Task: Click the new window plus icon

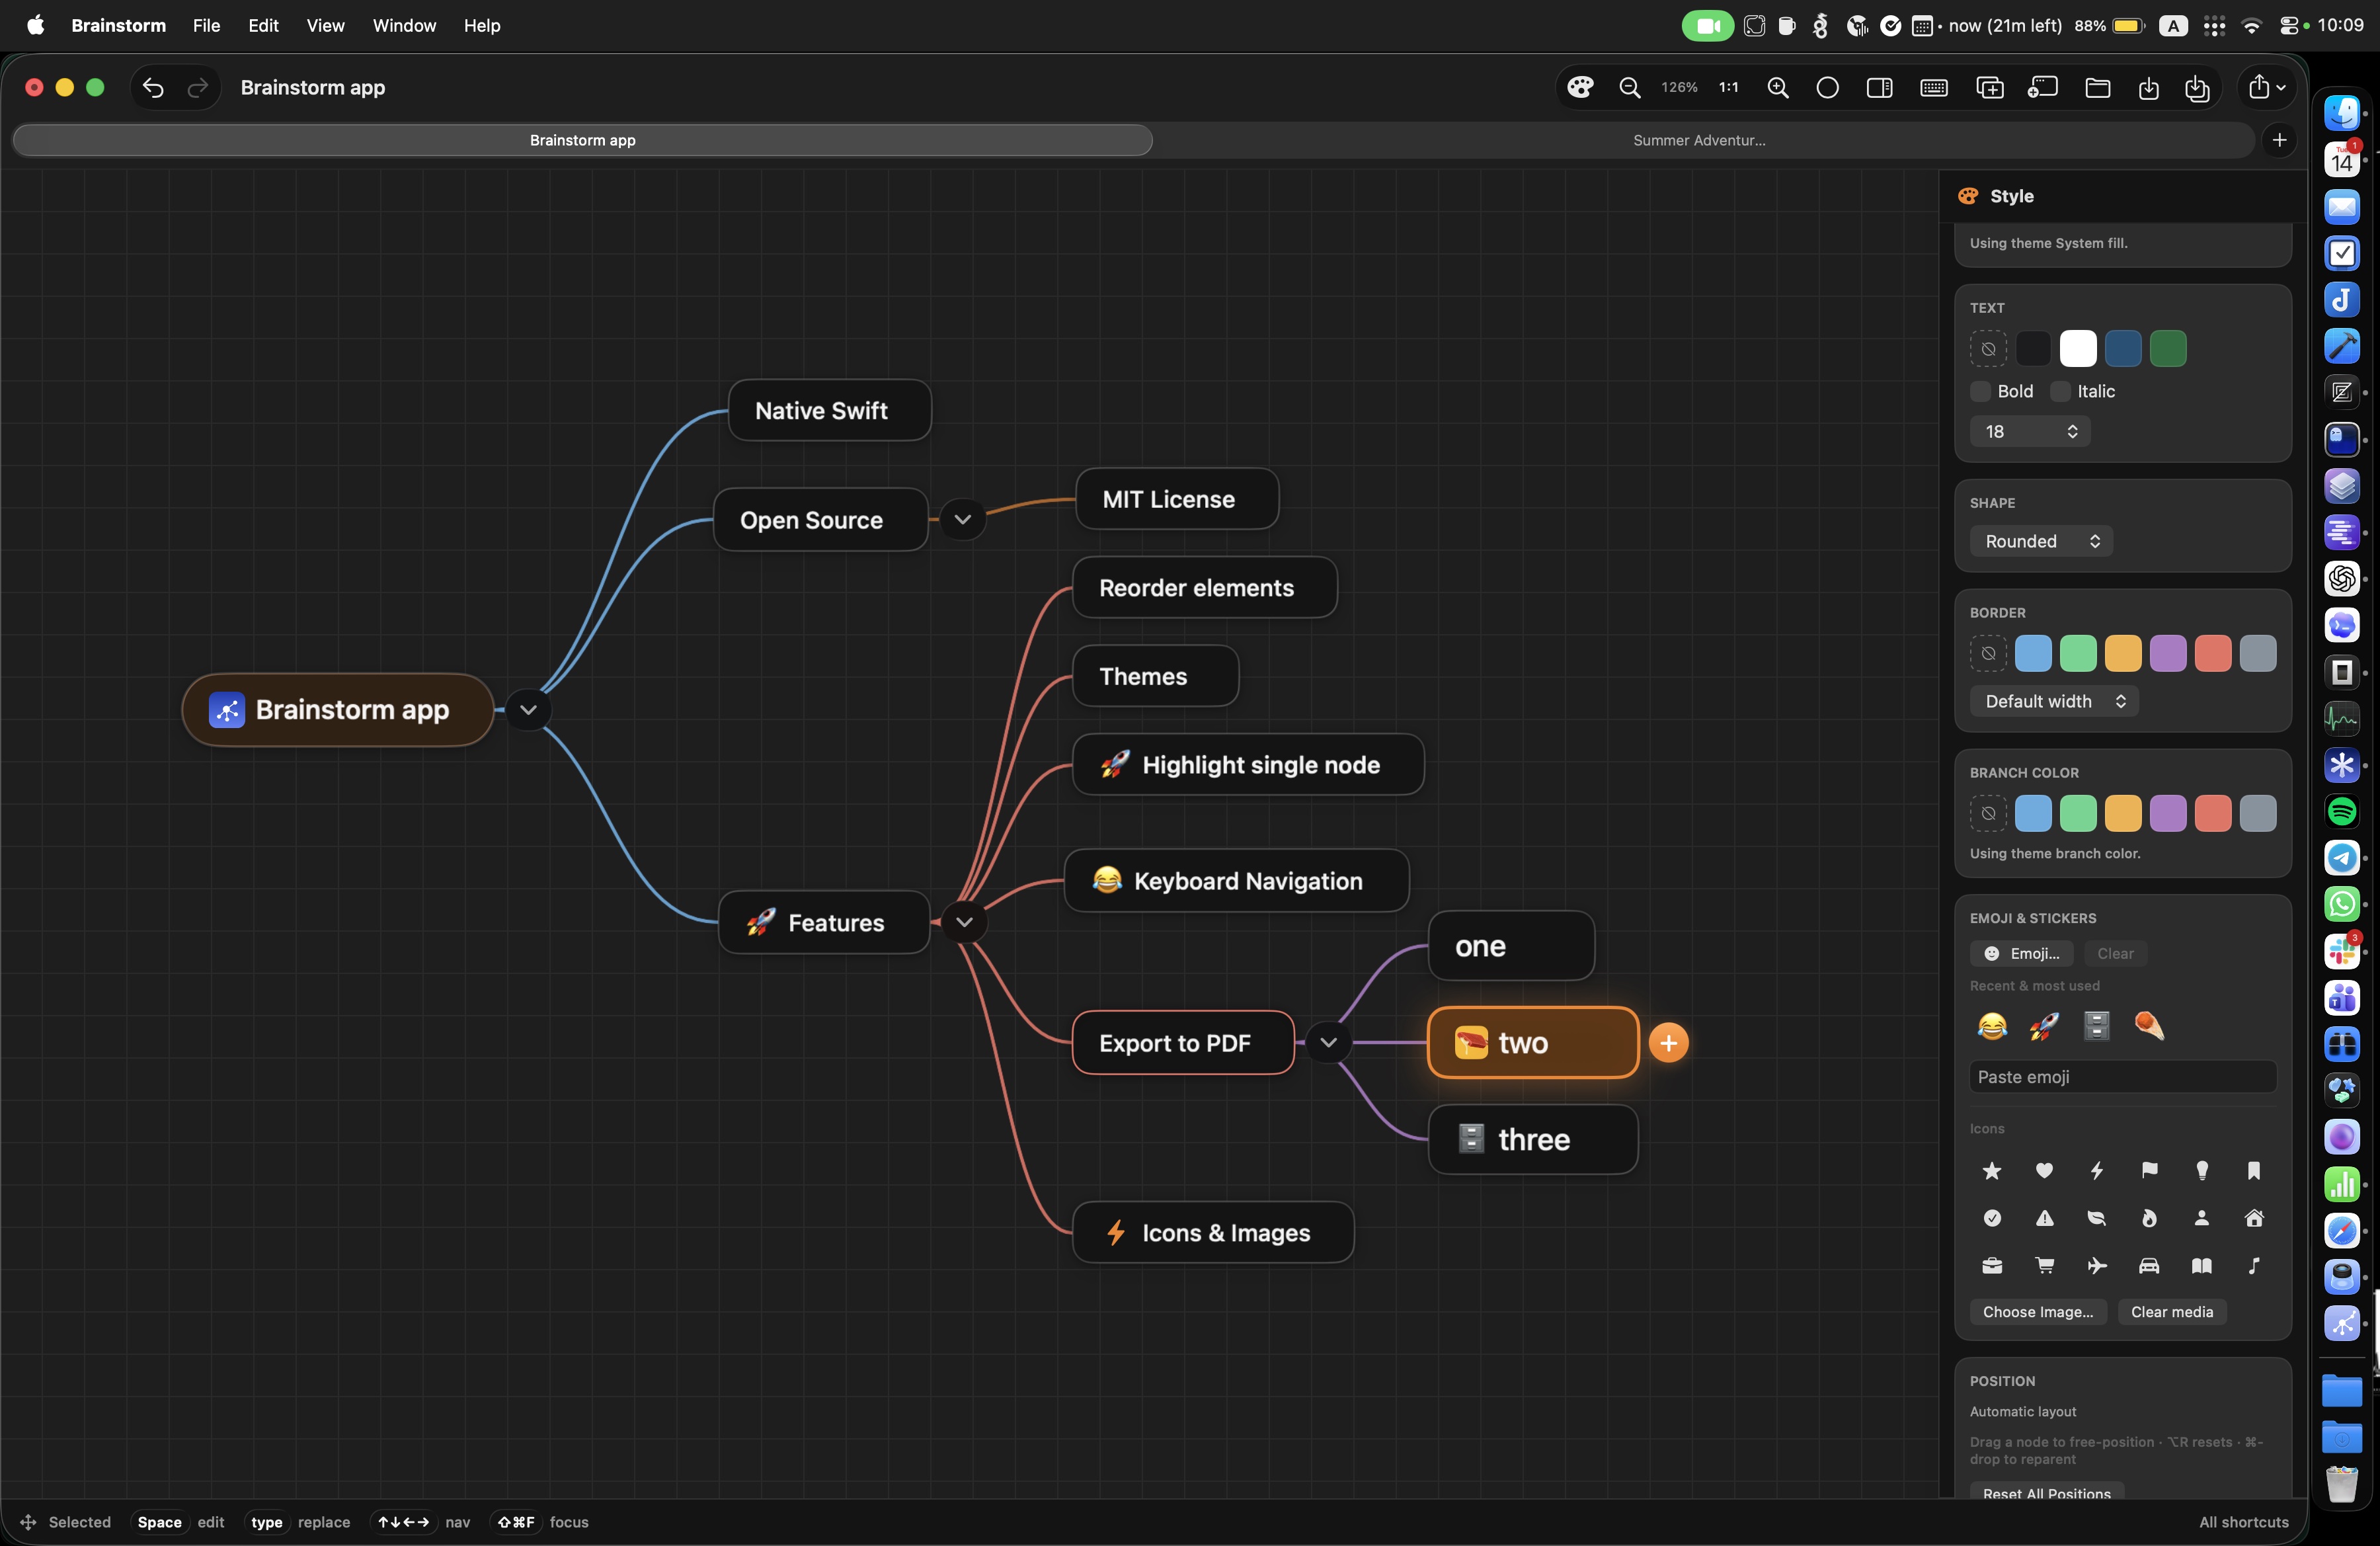Action: 1990,88
